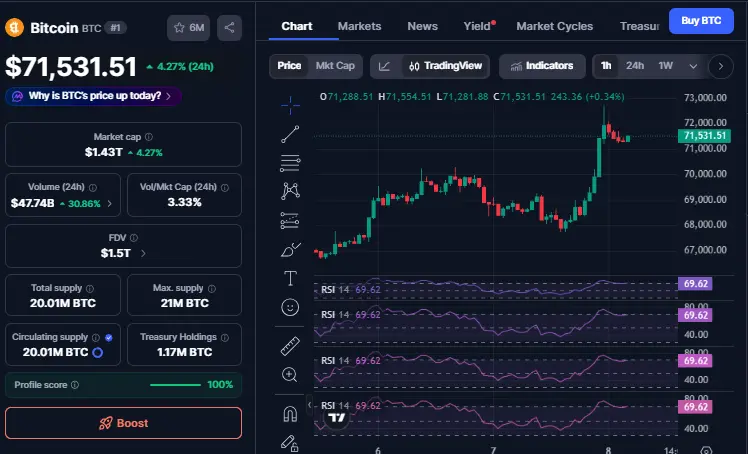The width and height of the screenshot is (748, 454).
Task: Click the FDV info icon
Action: point(134,237)
